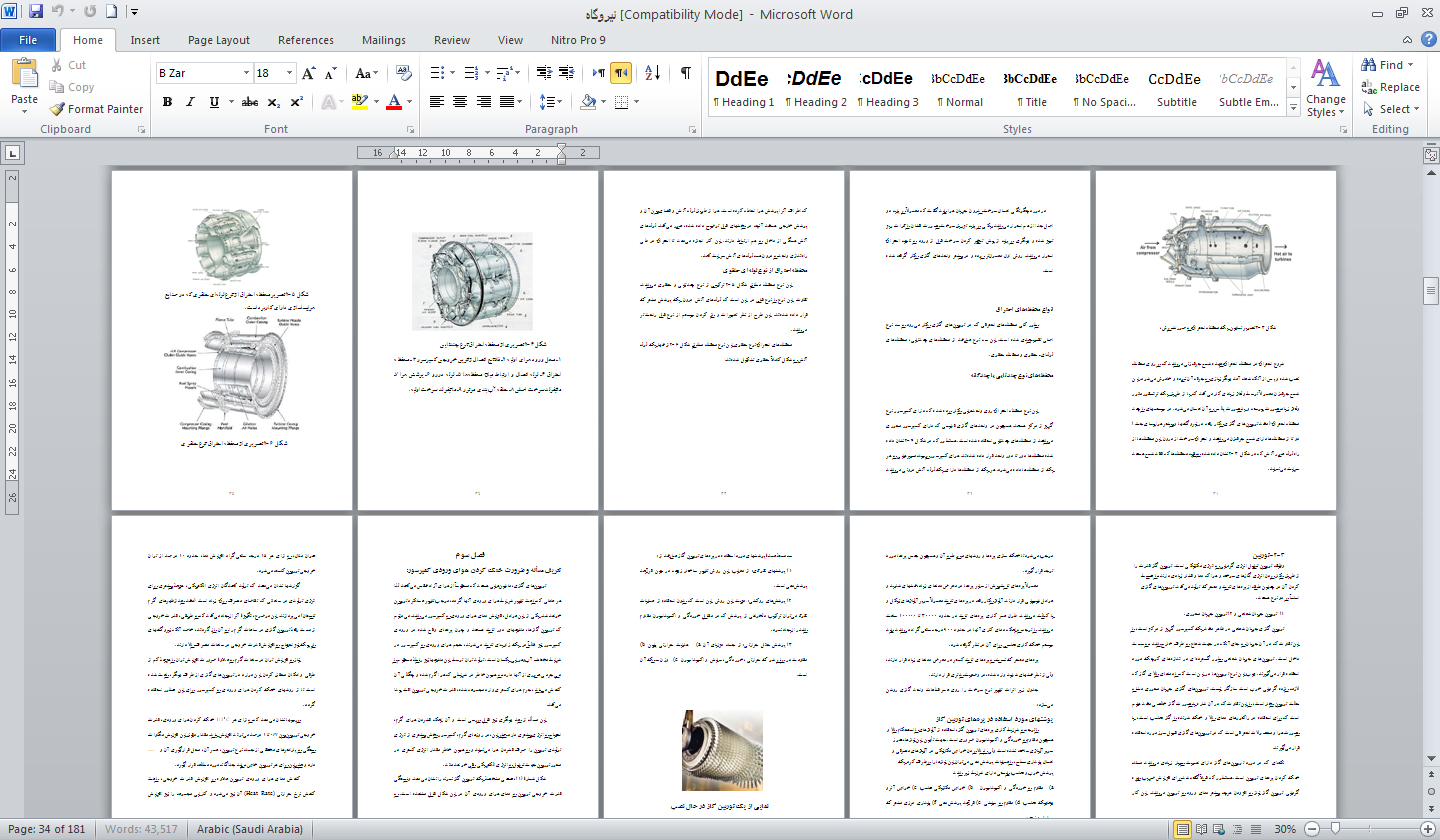
Task: Click the Strikethrough icon
Action: pos(250,102)
